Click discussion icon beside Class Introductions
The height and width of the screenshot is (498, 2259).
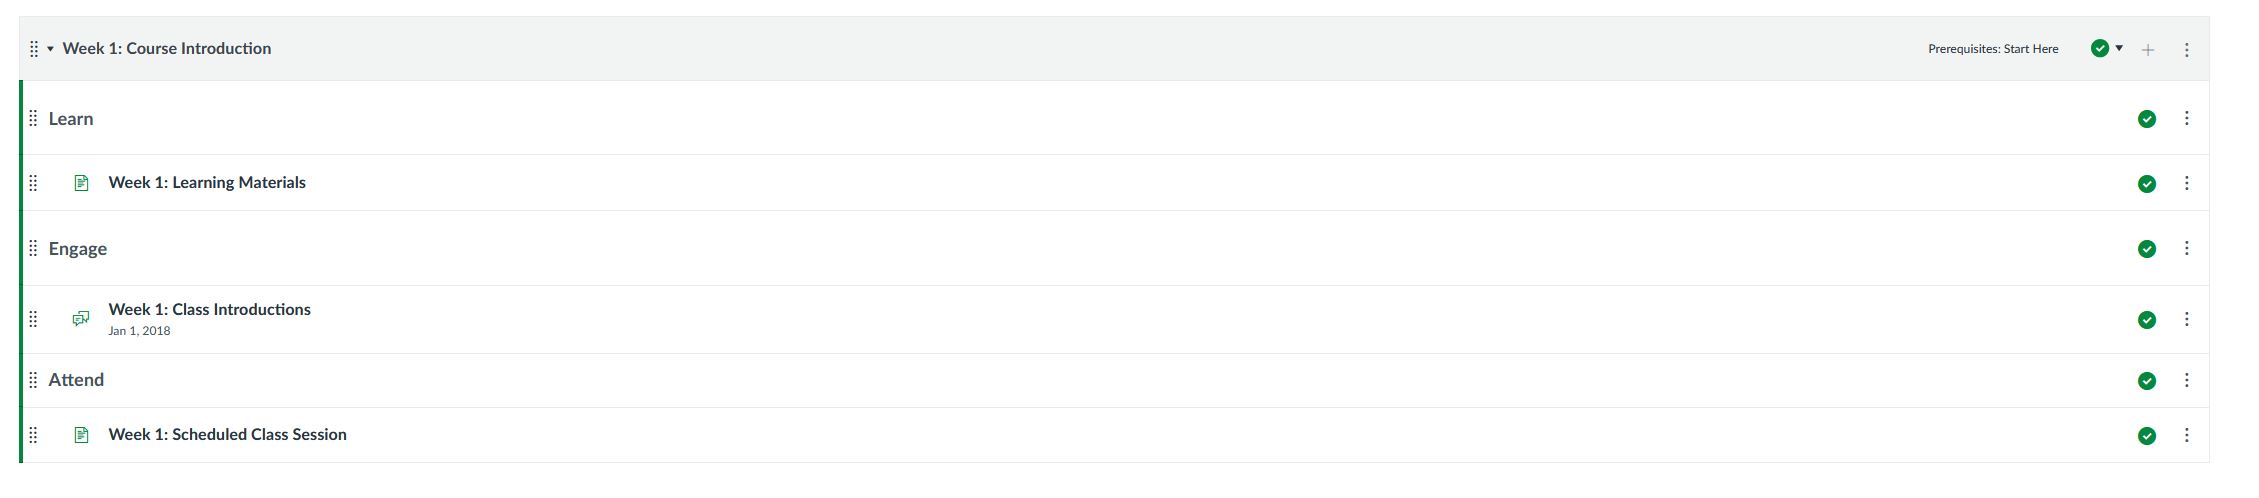click(81, 319)
